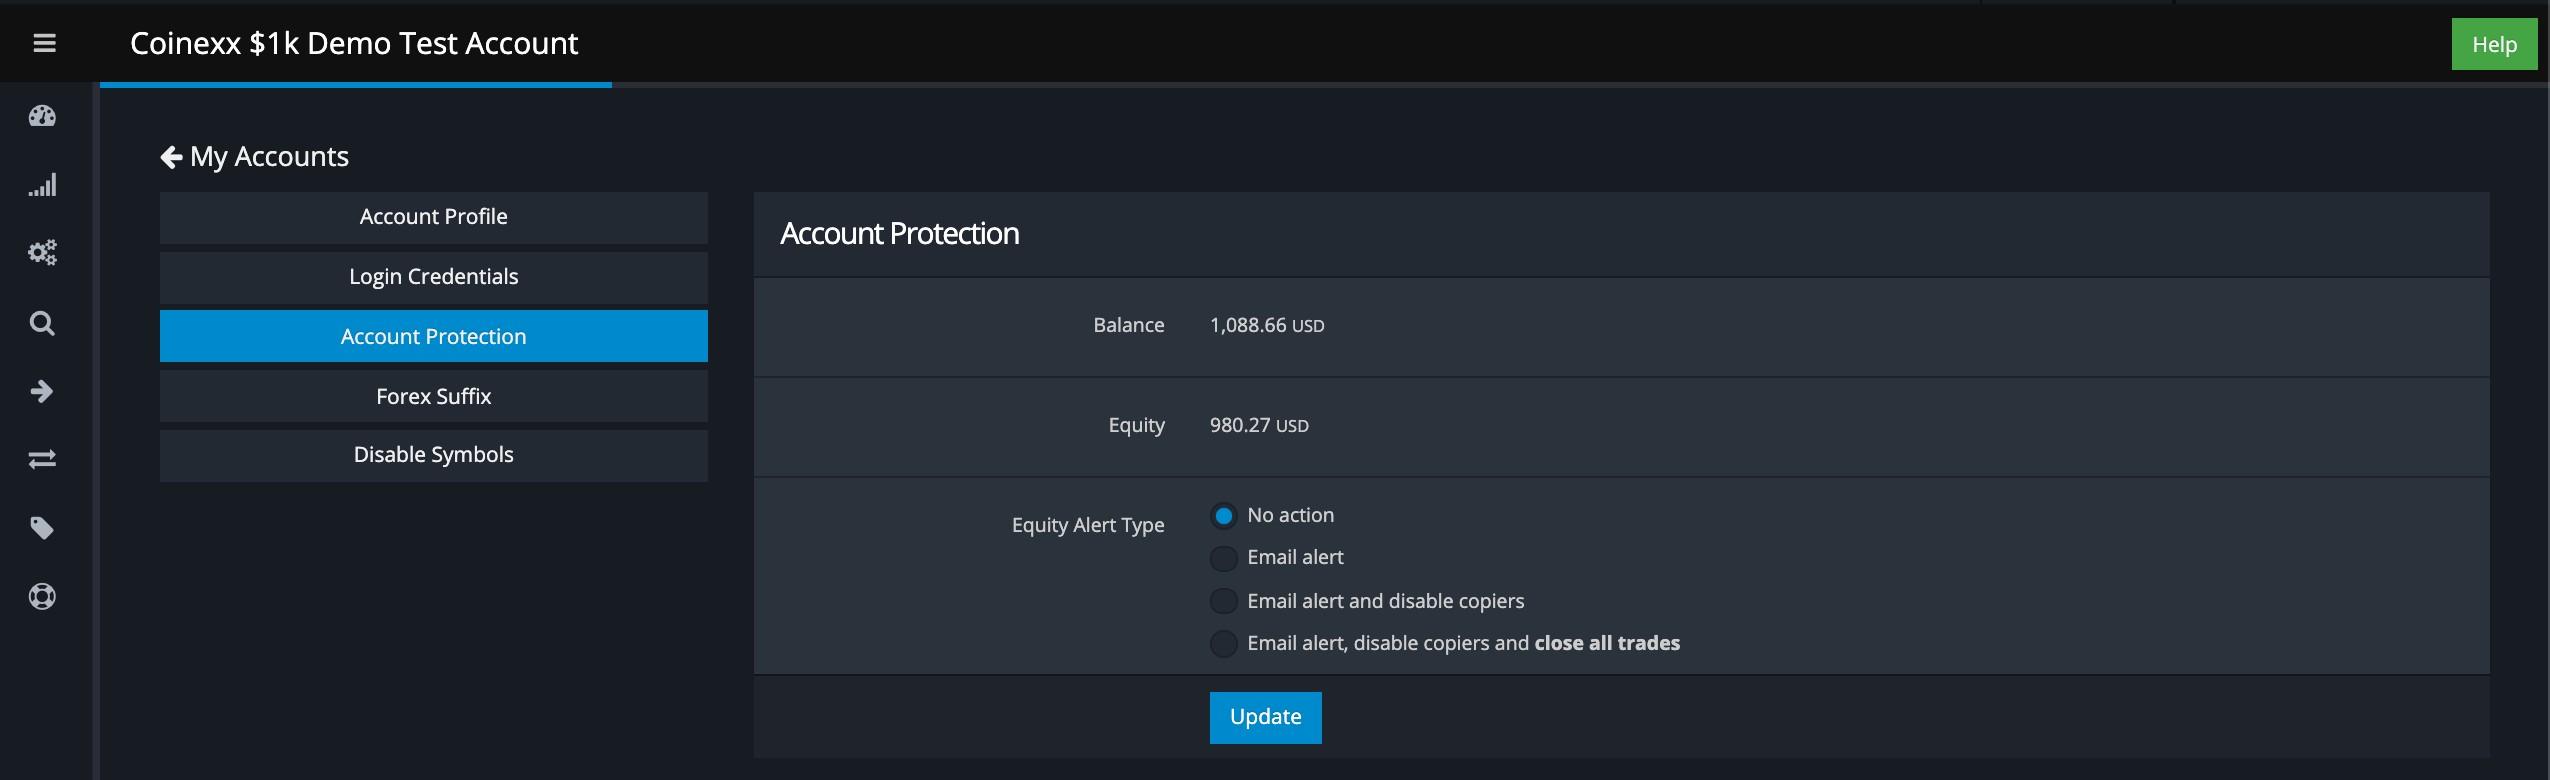Go to the Forex Suffix section
Image resolution: width=2550 pixels, height=780 pixels.
433,396
